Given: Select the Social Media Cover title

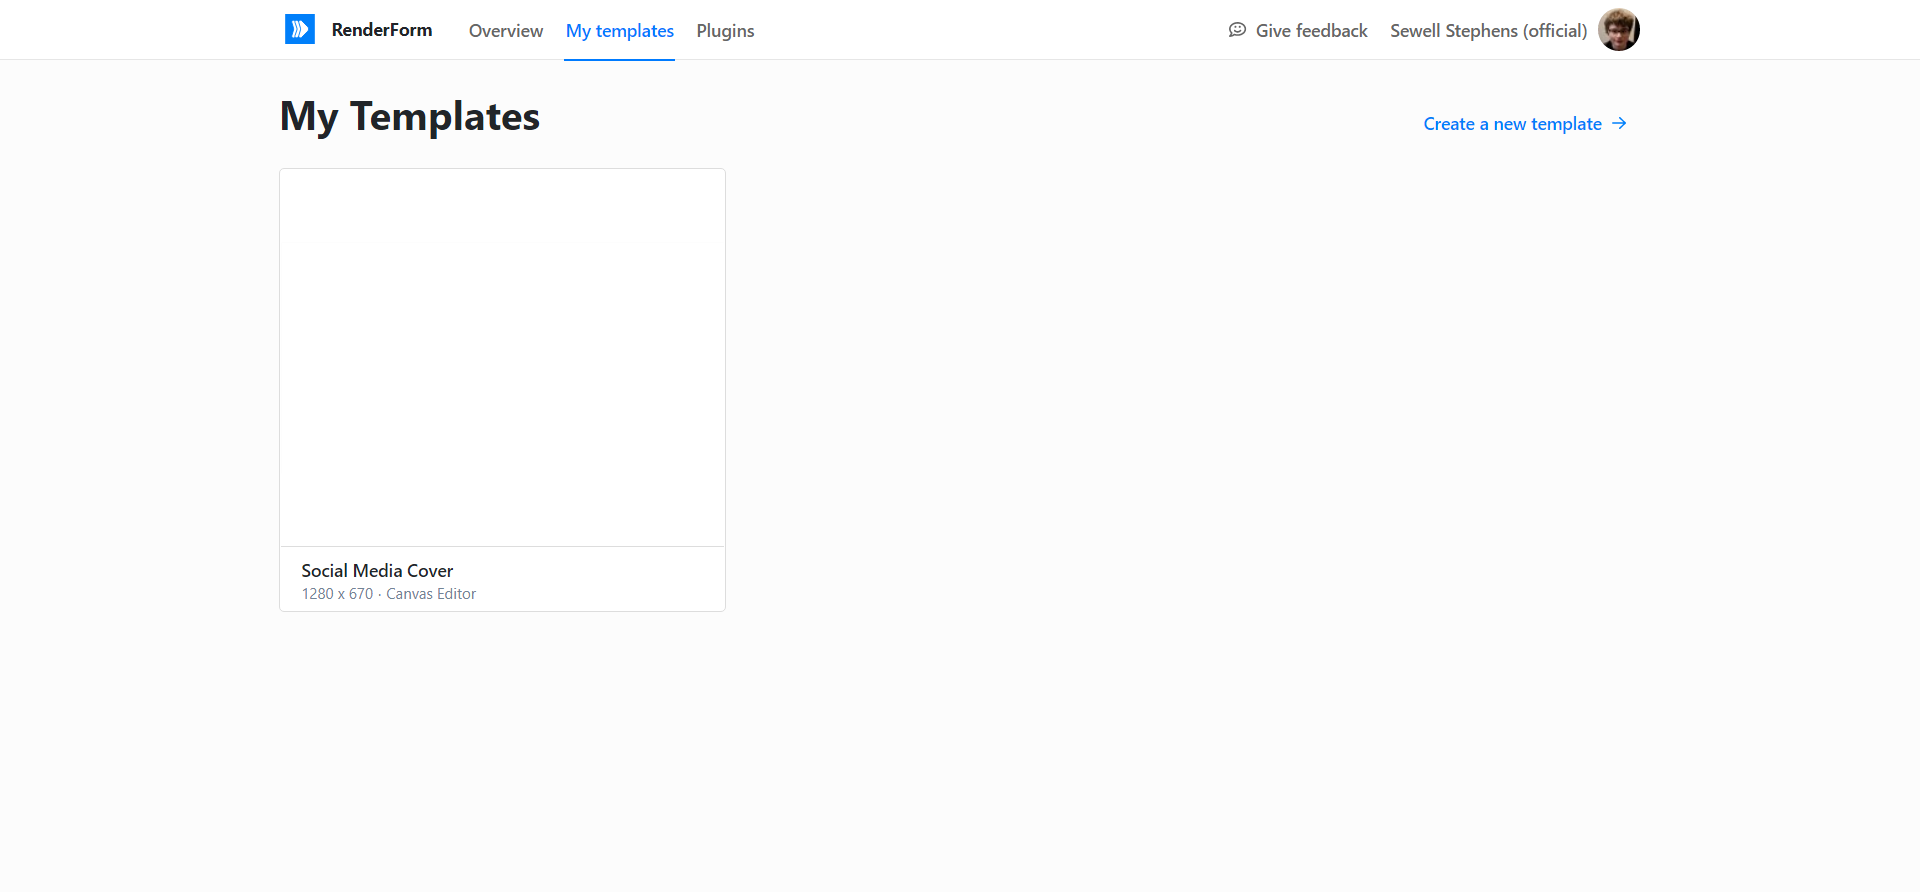Looking at the screenshot, I should [x=377, y=571].
